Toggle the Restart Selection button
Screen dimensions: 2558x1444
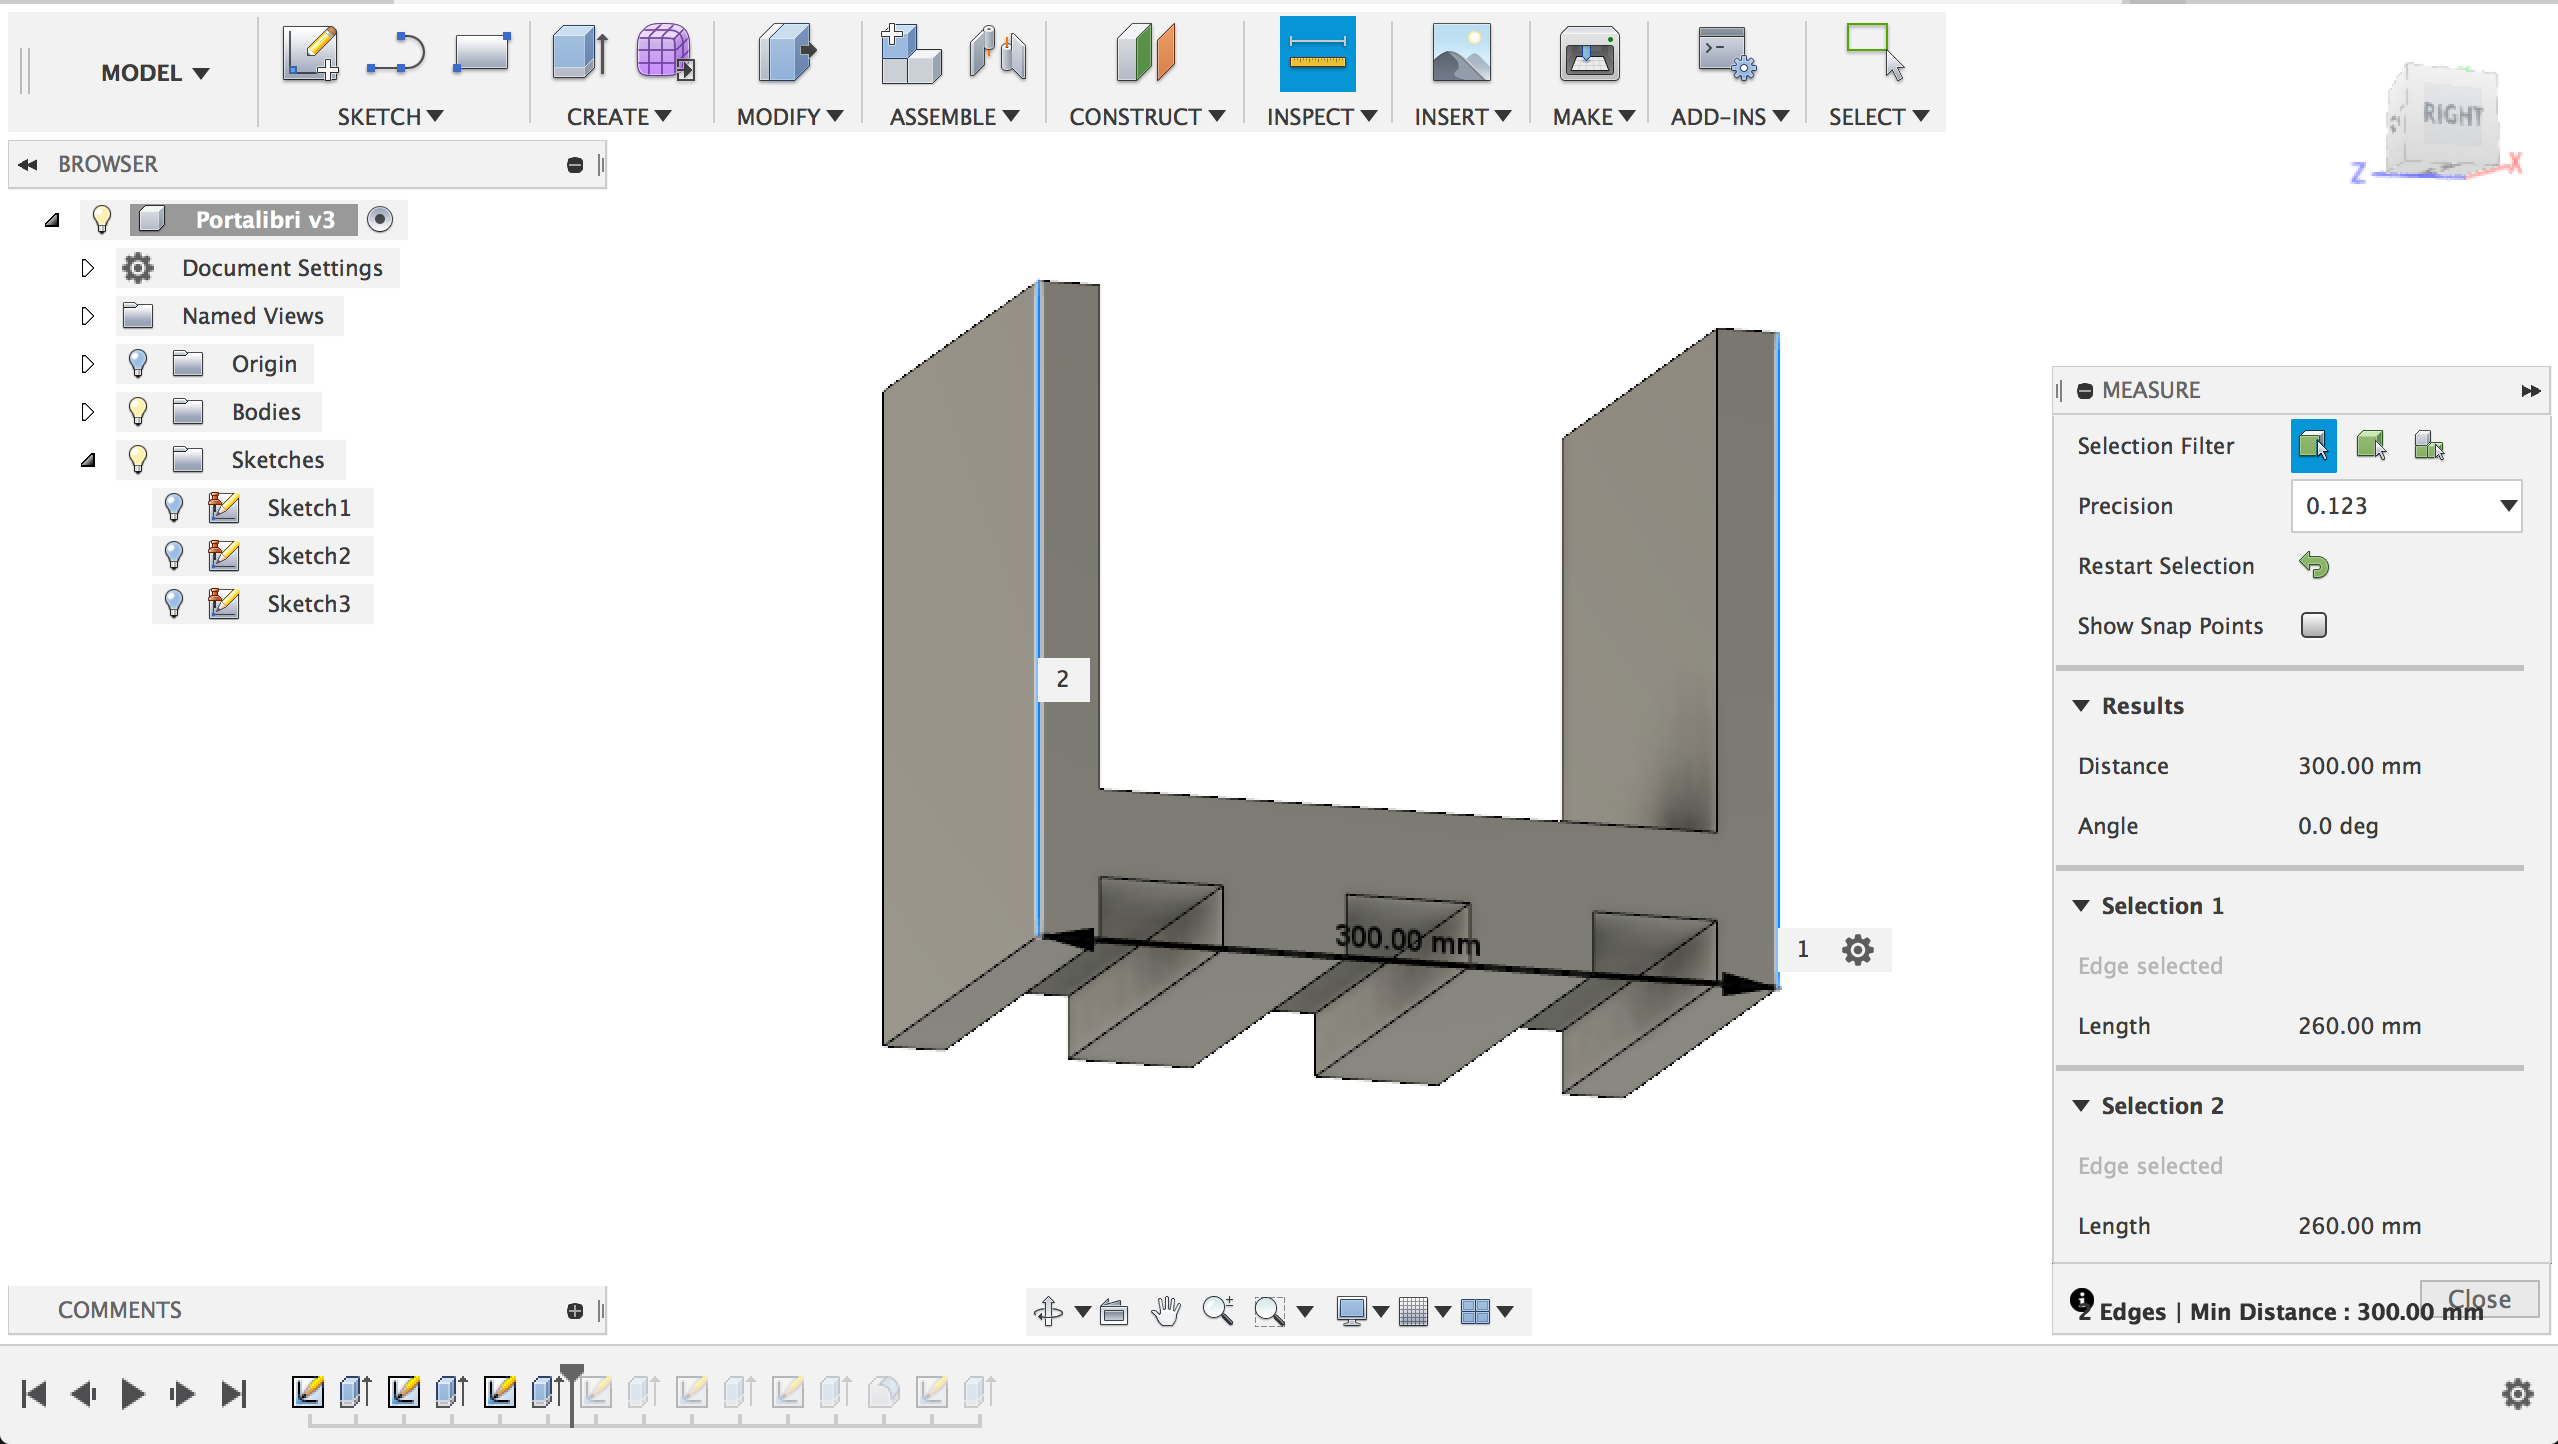(2316, 566)
